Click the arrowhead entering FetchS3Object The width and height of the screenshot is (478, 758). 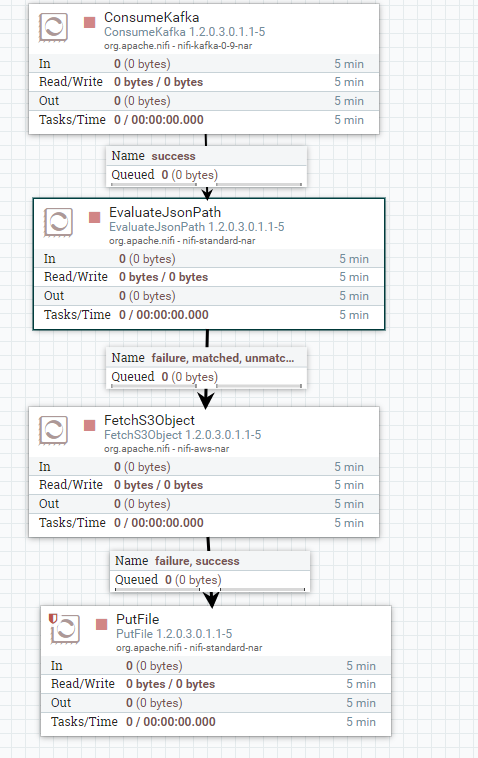(x=206, y=400)
